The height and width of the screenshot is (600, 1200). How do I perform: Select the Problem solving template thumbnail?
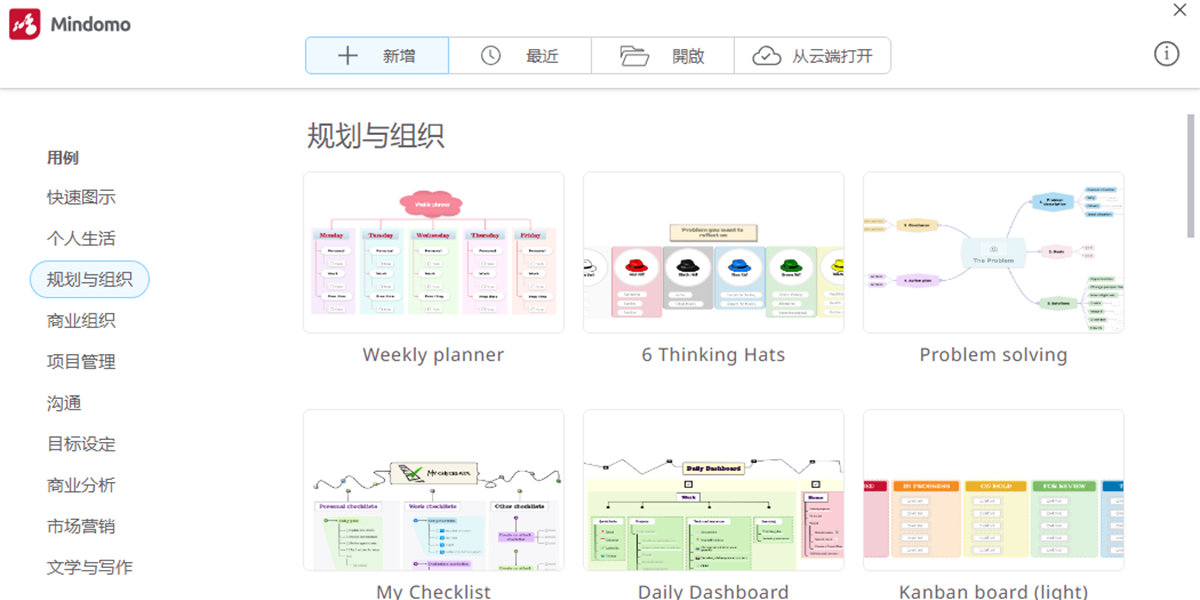(x=993, y=252)
